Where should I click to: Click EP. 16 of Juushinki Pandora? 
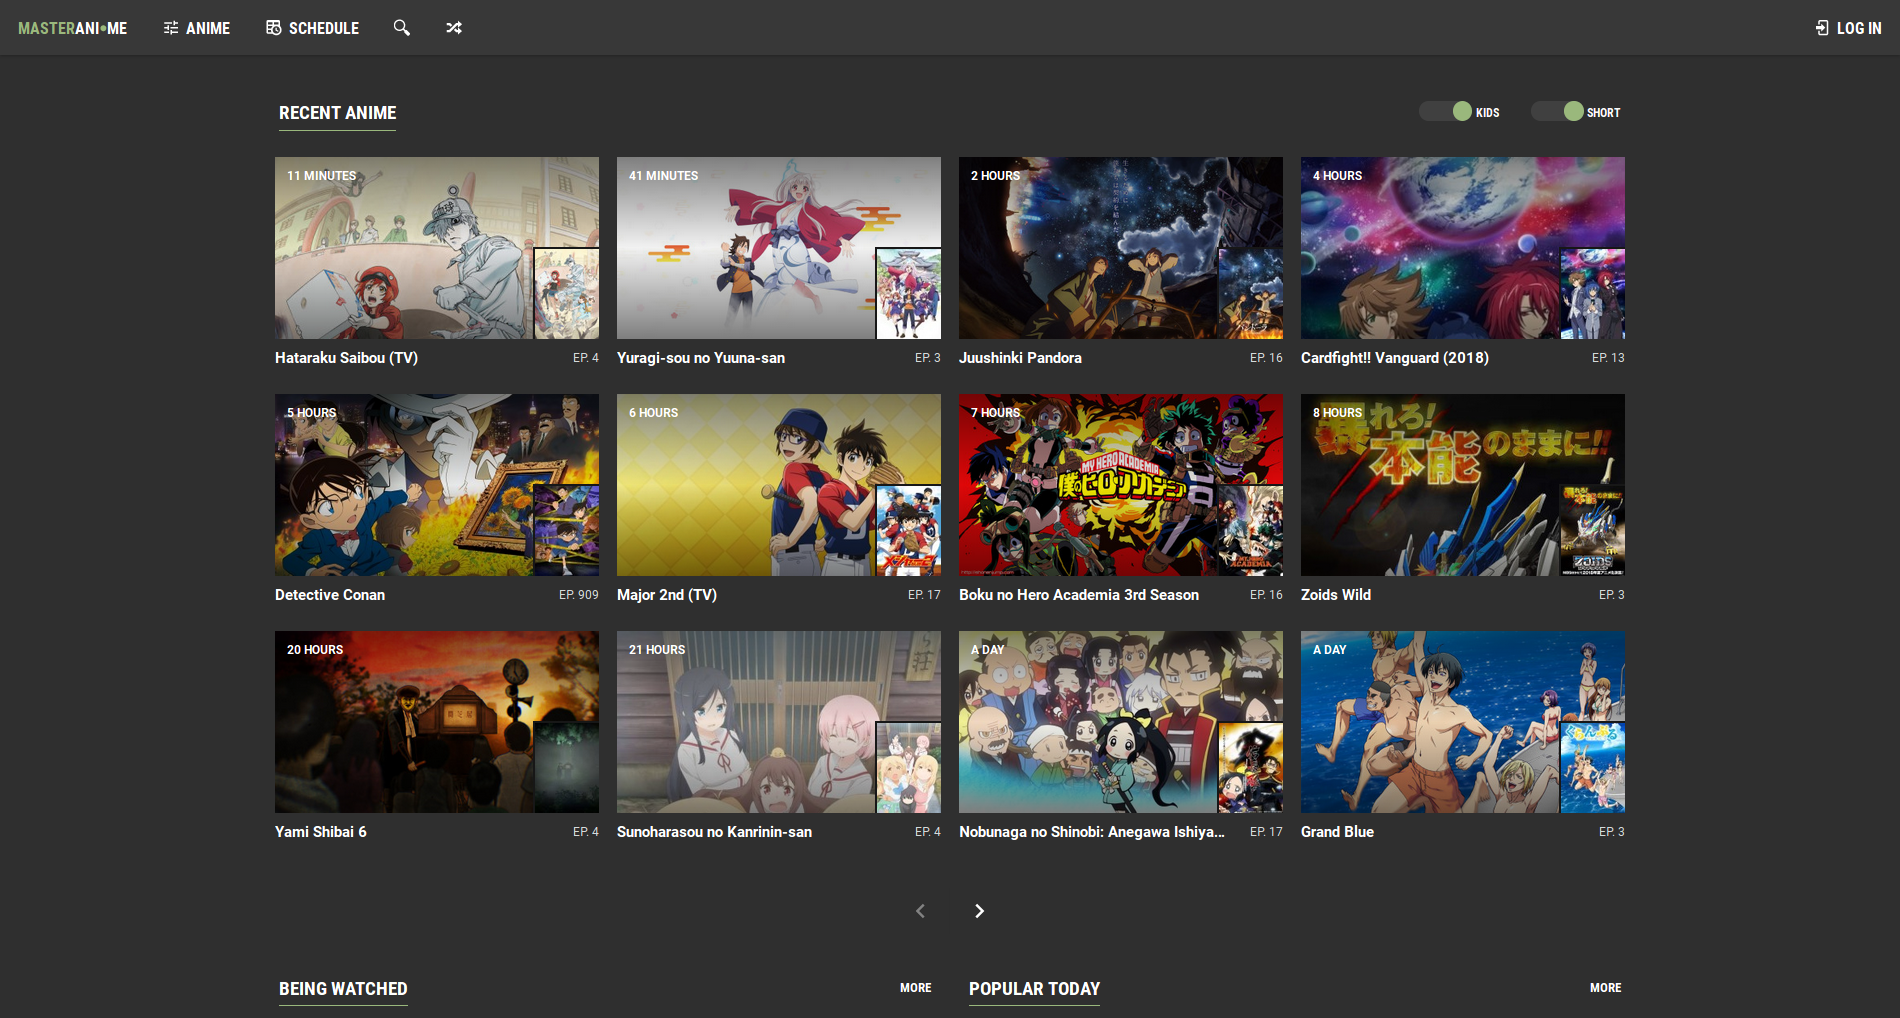point(1266,358)
